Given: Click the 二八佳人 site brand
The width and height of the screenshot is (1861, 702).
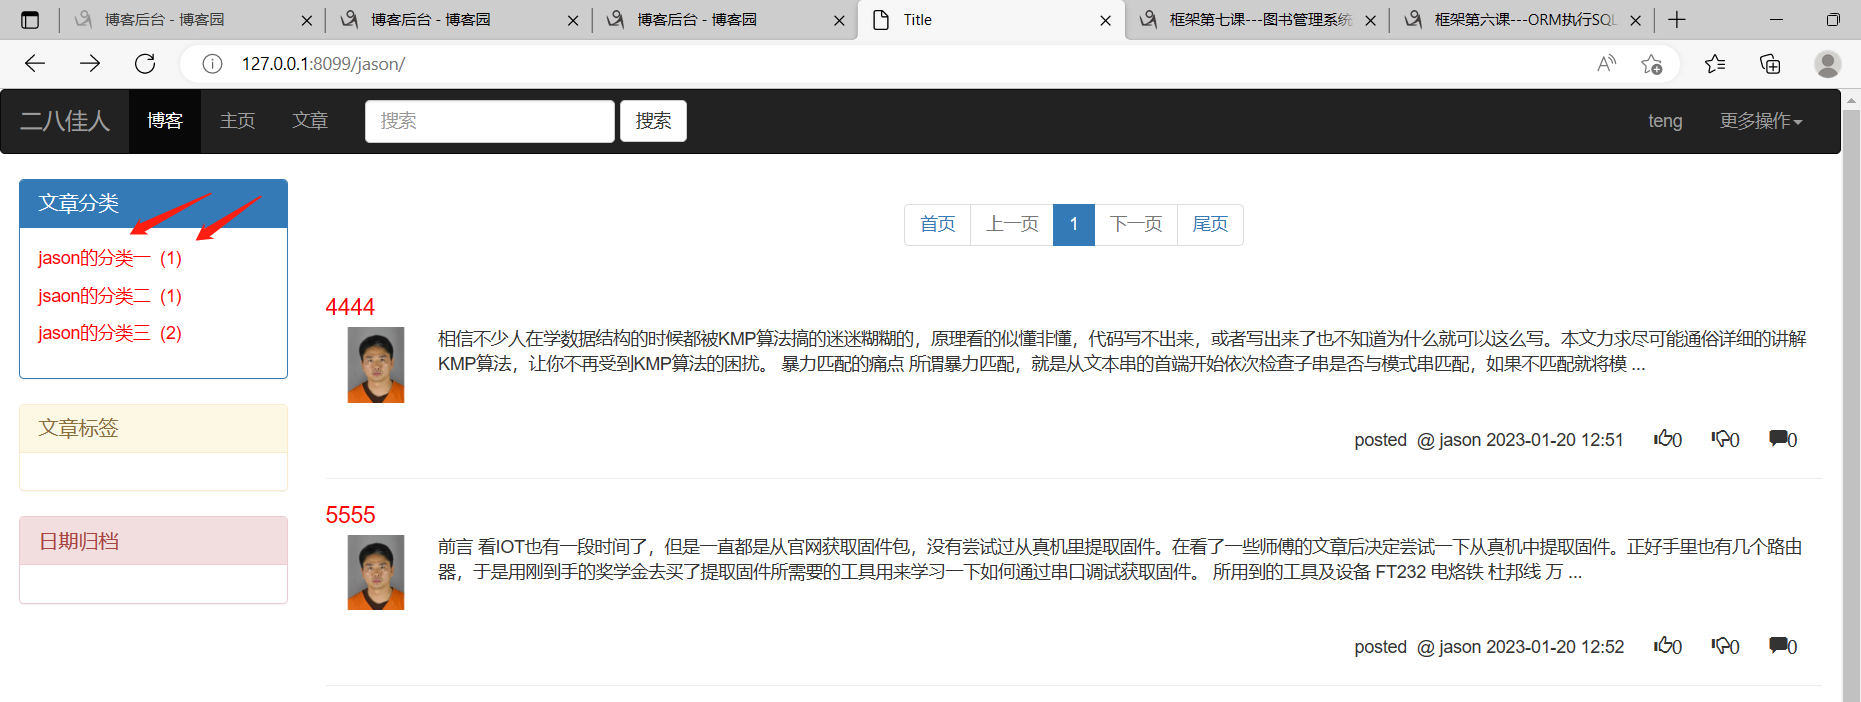Looking at the screenshot, I should coord(65,121).
